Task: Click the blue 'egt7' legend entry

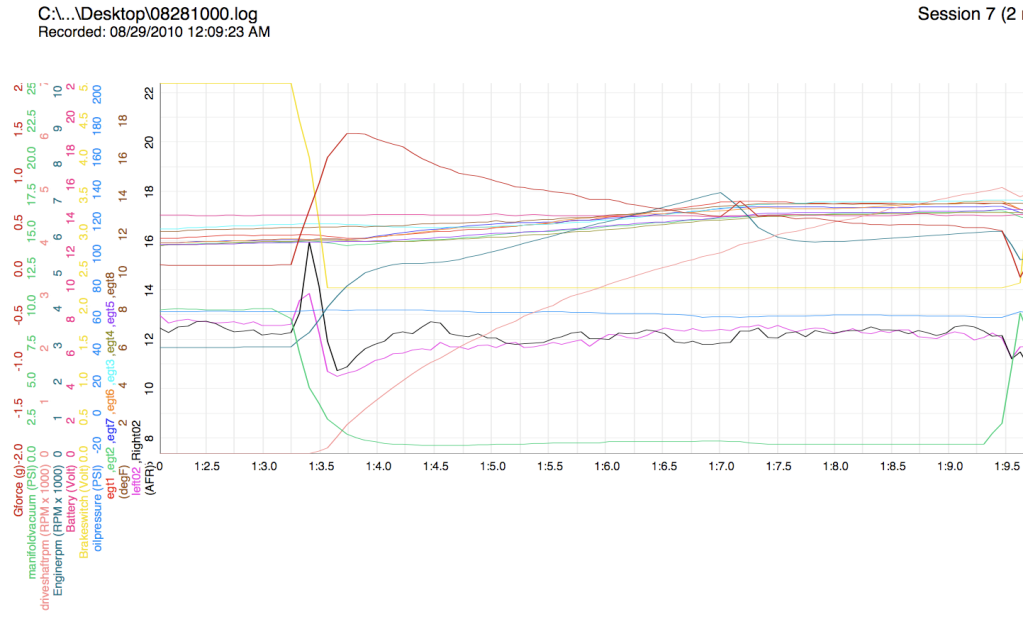Action: click(x=110, y=427)
